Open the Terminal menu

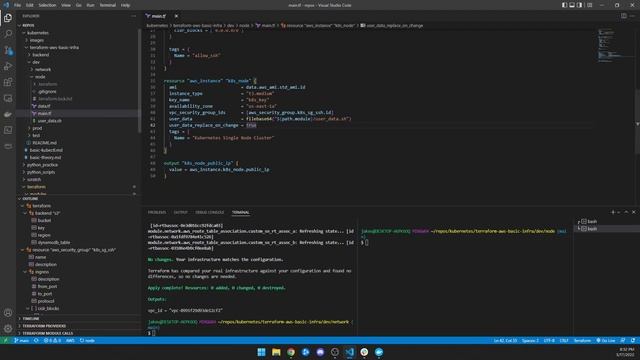click(x=107, y=5)
